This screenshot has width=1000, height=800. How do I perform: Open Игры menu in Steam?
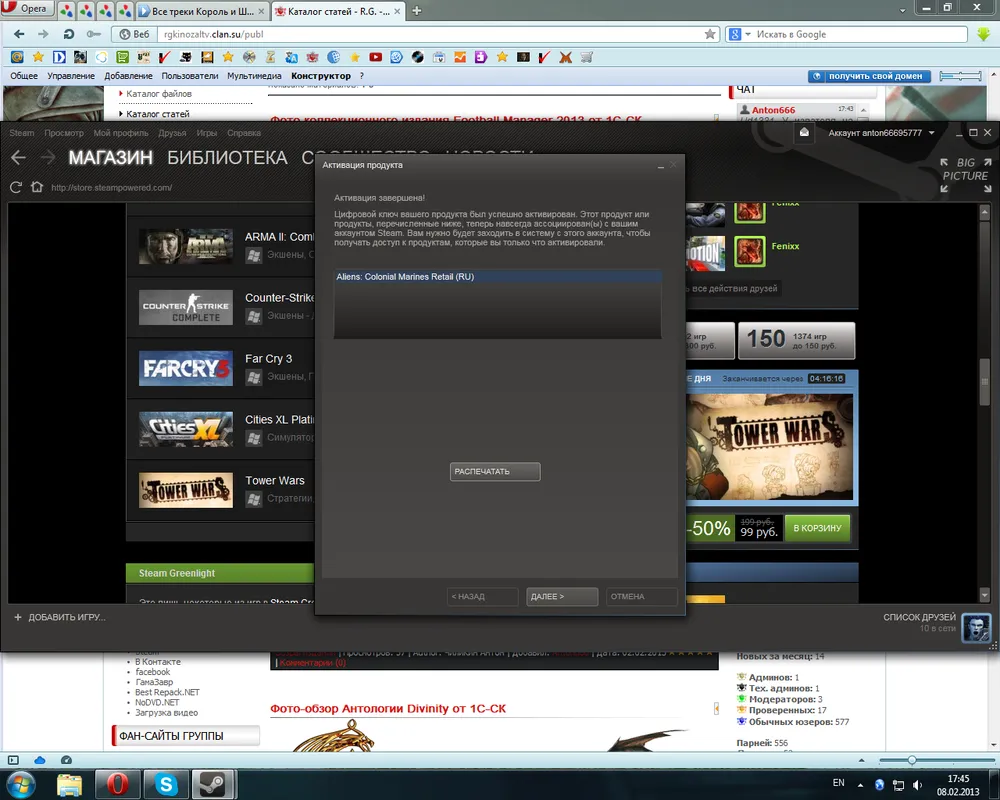207,133
